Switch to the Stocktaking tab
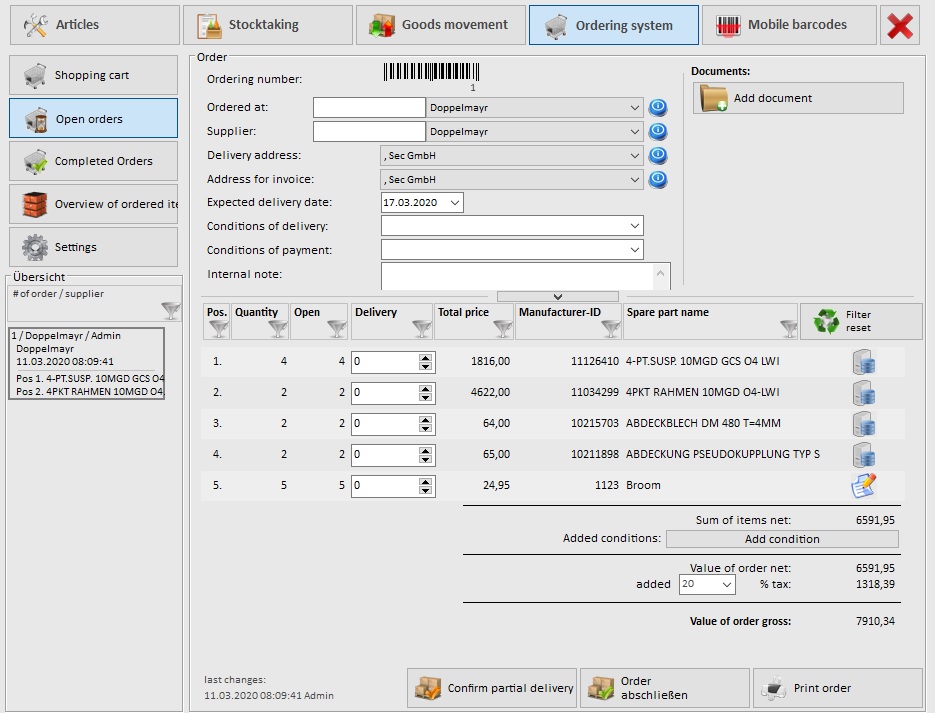This screenshot has width=935, height=713. [x=268, y=25]
